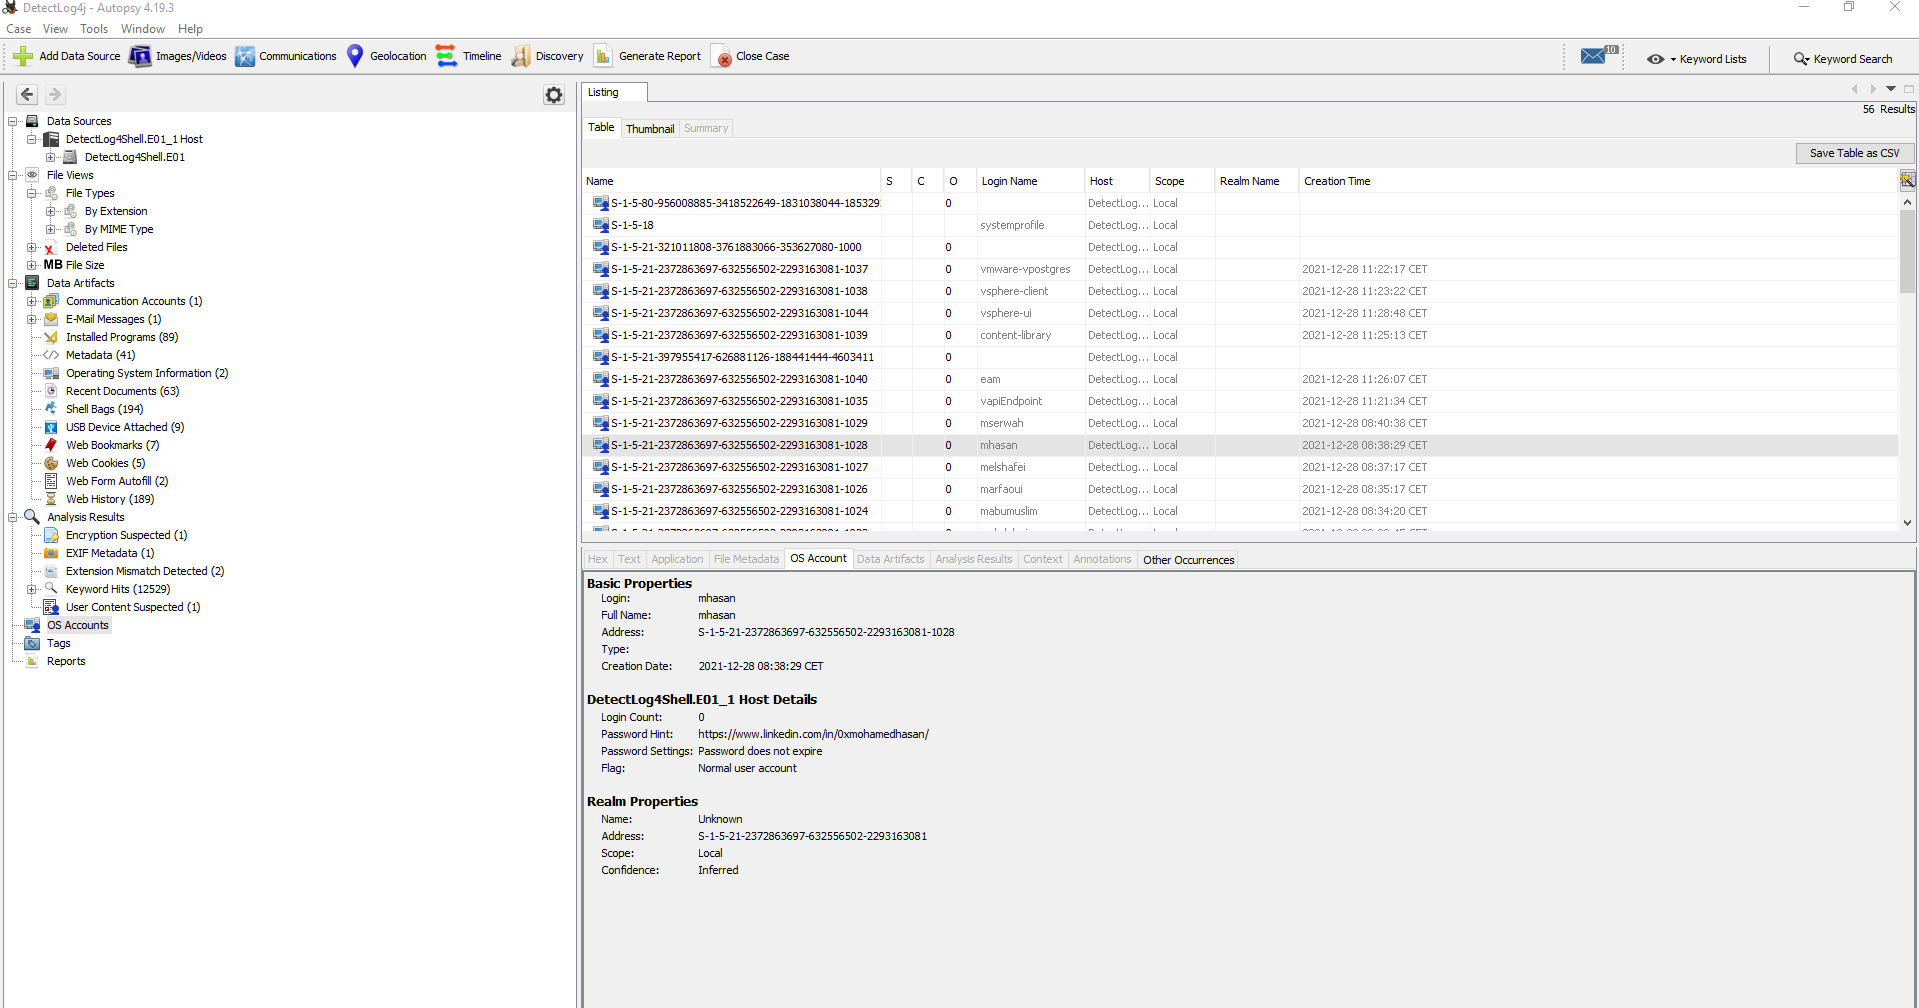Switch to the Thumbnail view tab
This screenshot has height=1008, width=1919.
point(650,129)
